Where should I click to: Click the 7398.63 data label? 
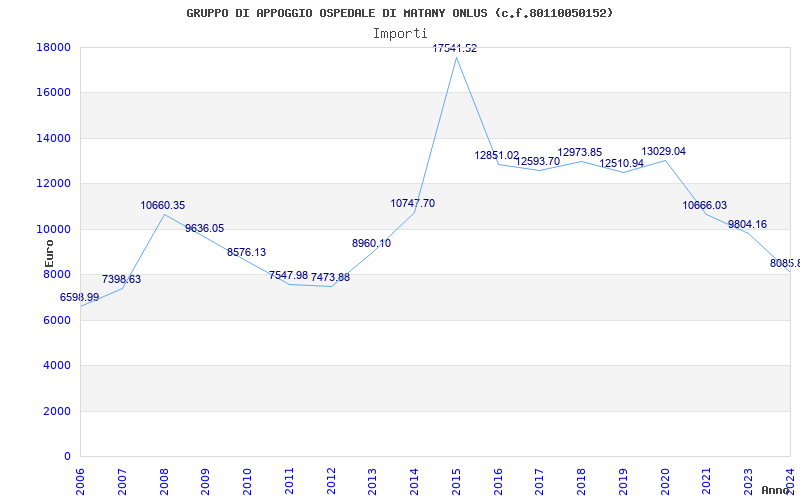(121, 280)
